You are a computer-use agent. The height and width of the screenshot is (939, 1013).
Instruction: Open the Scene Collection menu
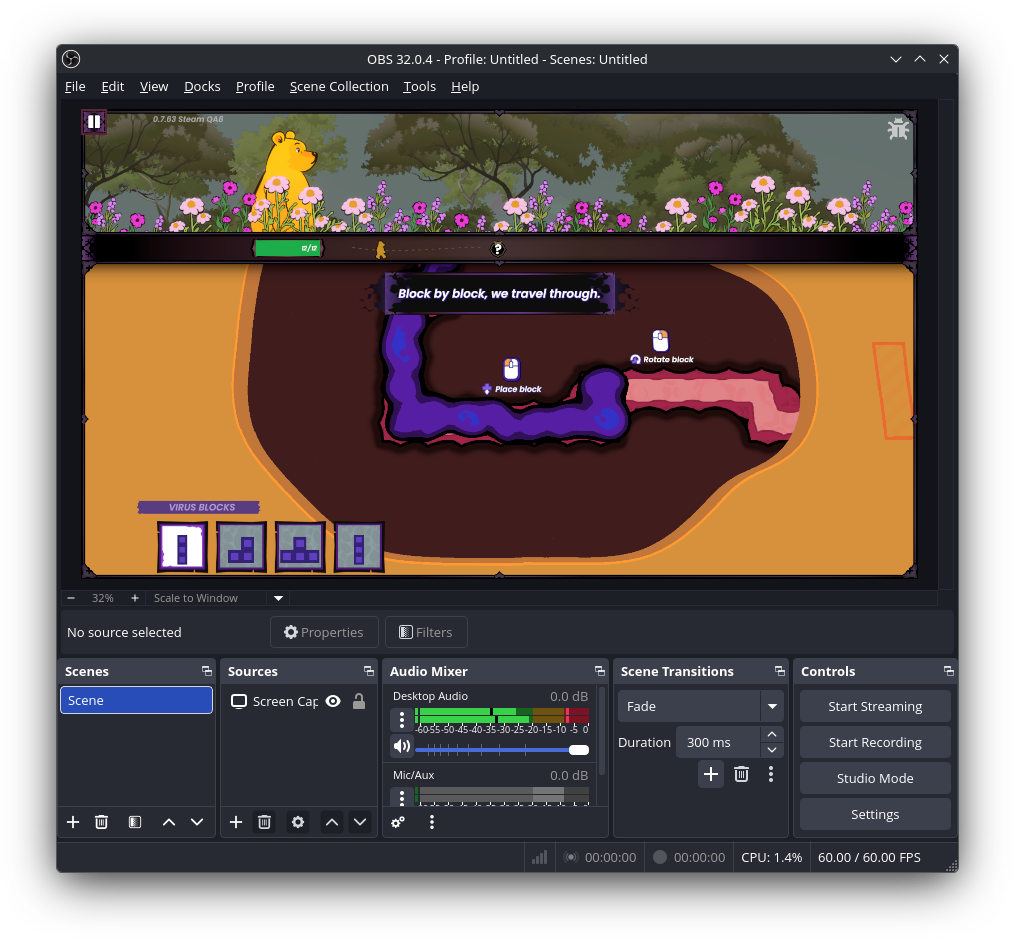(x=339, y=86)
